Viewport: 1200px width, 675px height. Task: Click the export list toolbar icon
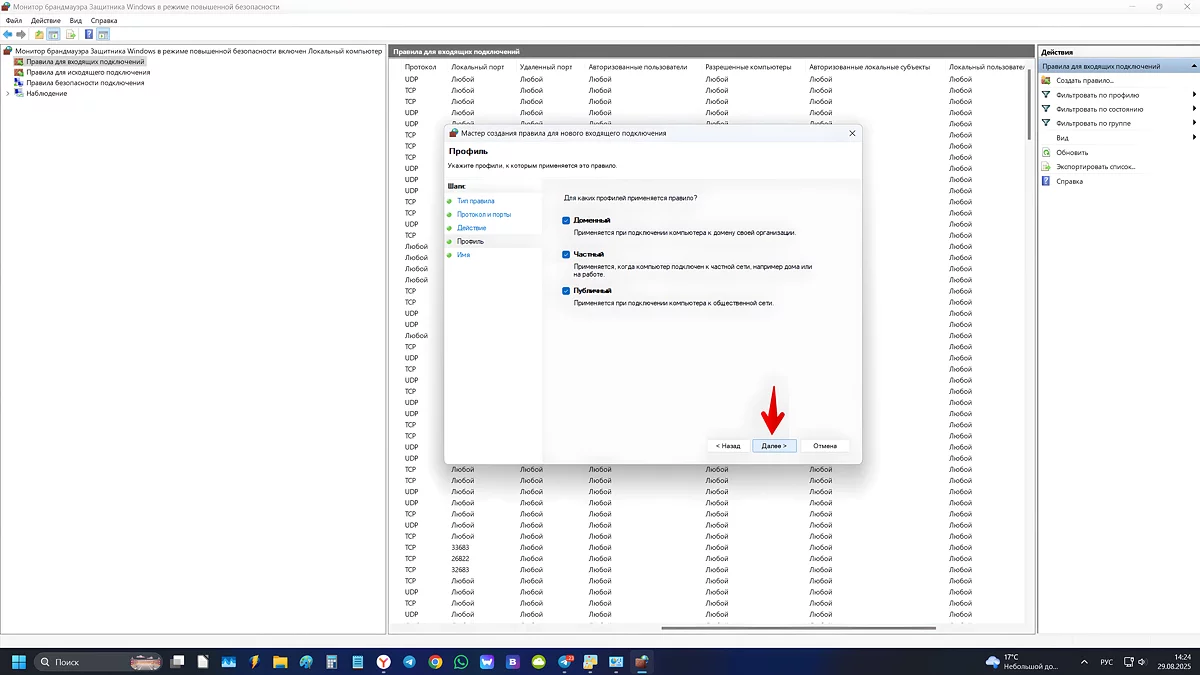click(71, 34)
